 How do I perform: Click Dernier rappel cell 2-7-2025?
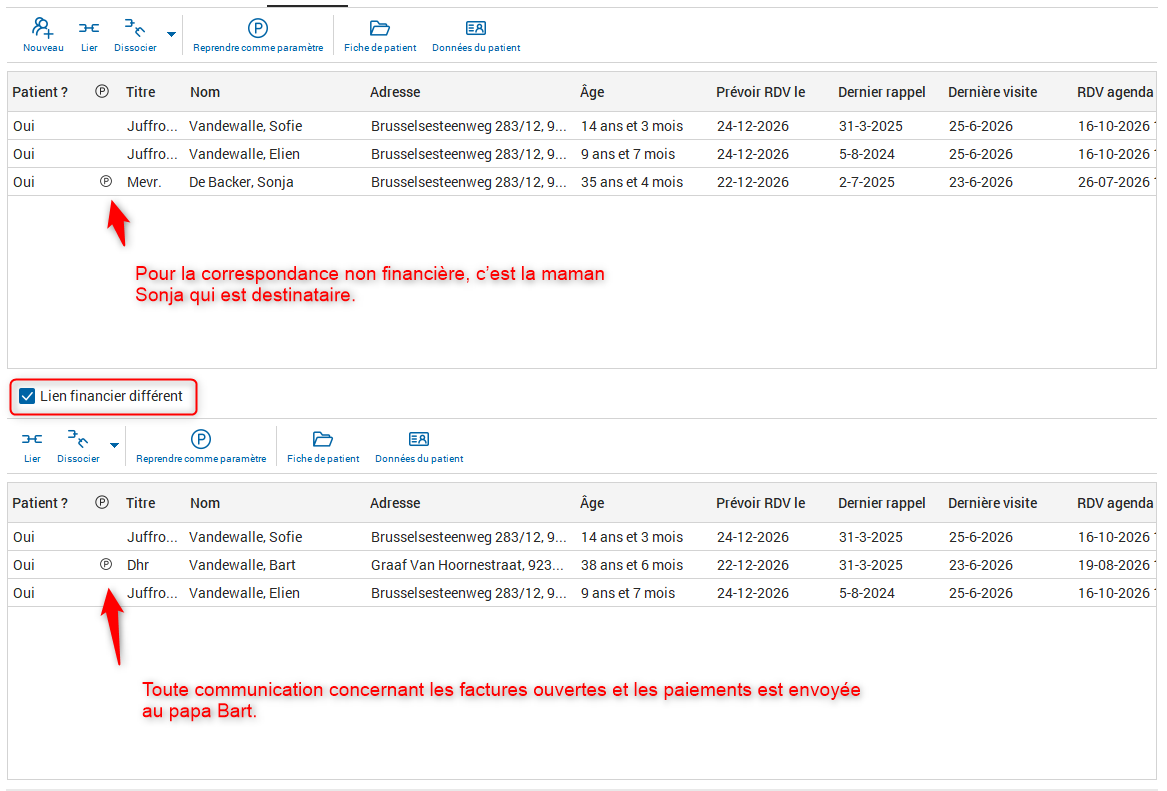tap(866, 182)
